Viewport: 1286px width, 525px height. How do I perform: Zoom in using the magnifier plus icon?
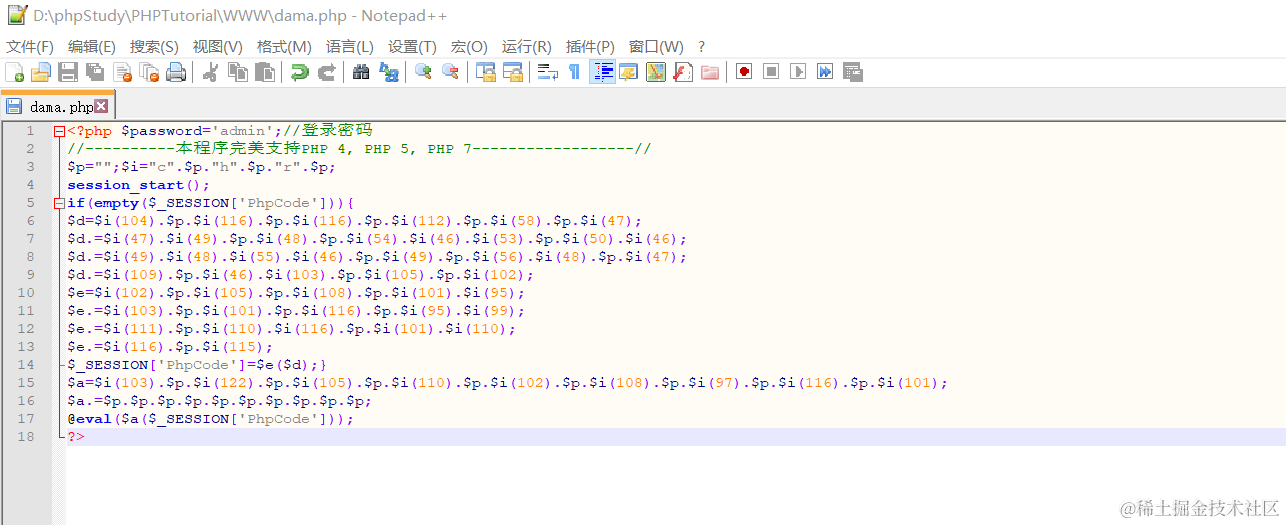423,72
